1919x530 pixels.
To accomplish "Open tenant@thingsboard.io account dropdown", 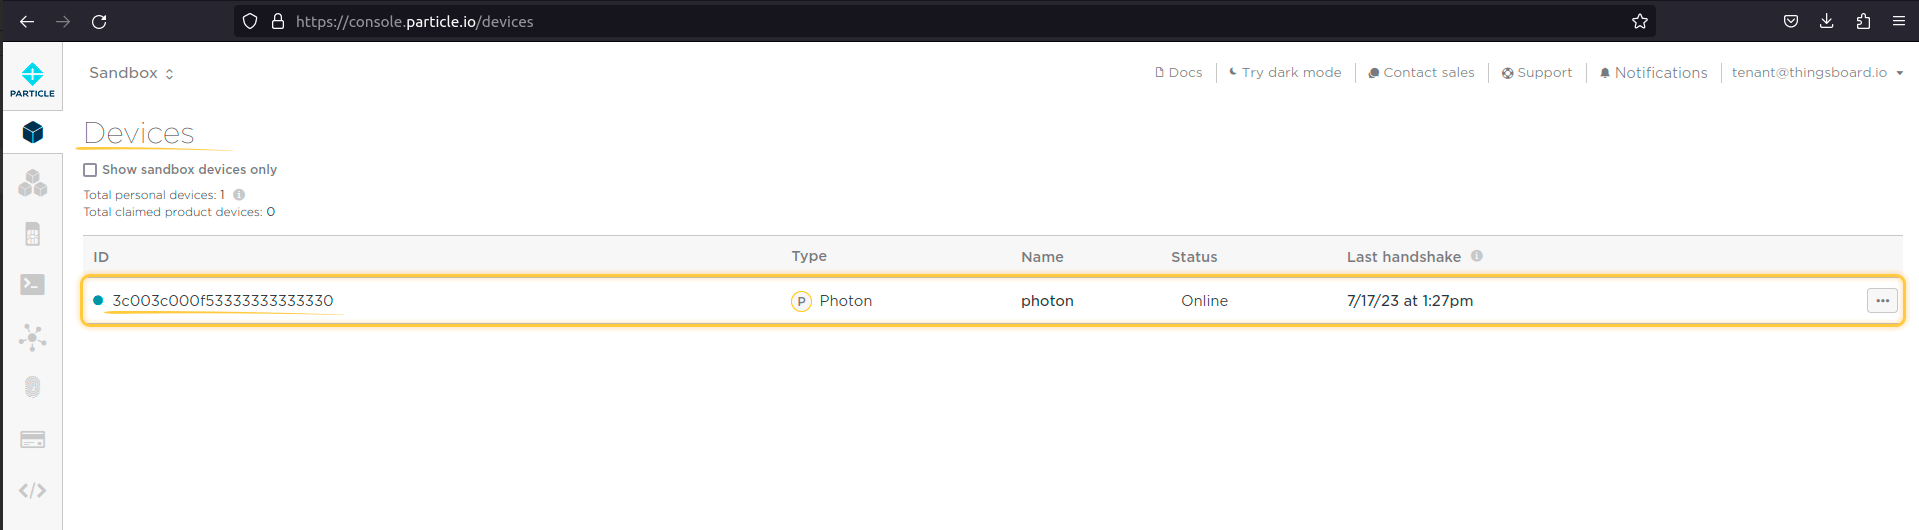I will coord(1816,73).
